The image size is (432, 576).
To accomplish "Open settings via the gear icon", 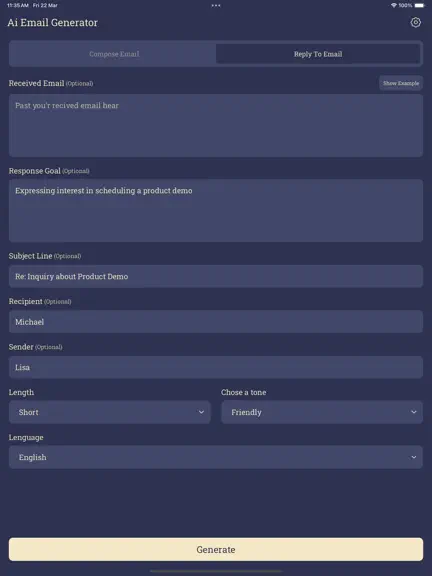I will coord(415,22).
